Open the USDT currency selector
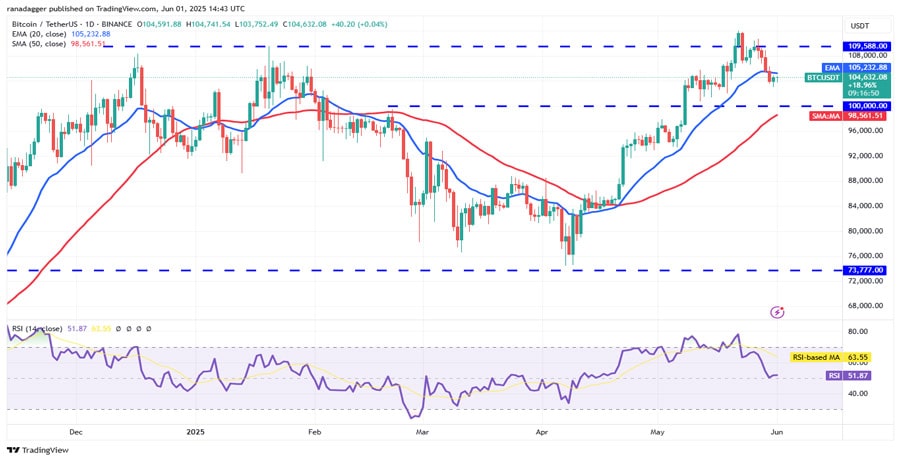Screen dimensions: 900x460 (x=867, y=25)
